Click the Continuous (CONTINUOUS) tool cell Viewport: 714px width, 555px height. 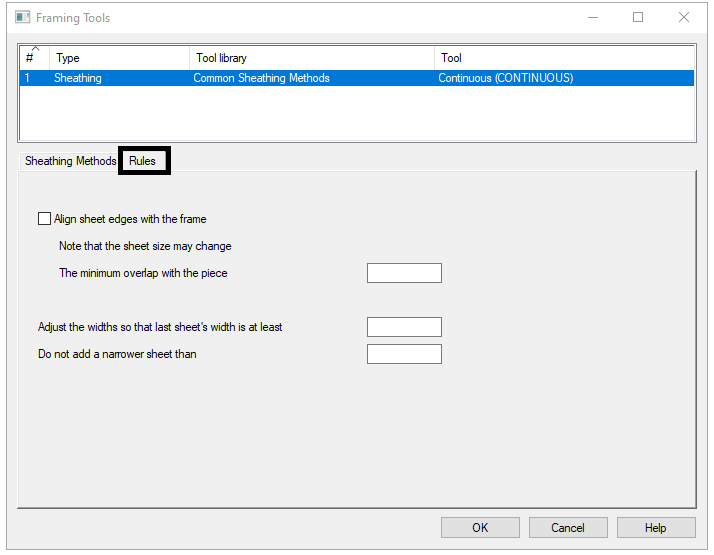(505, 78)
